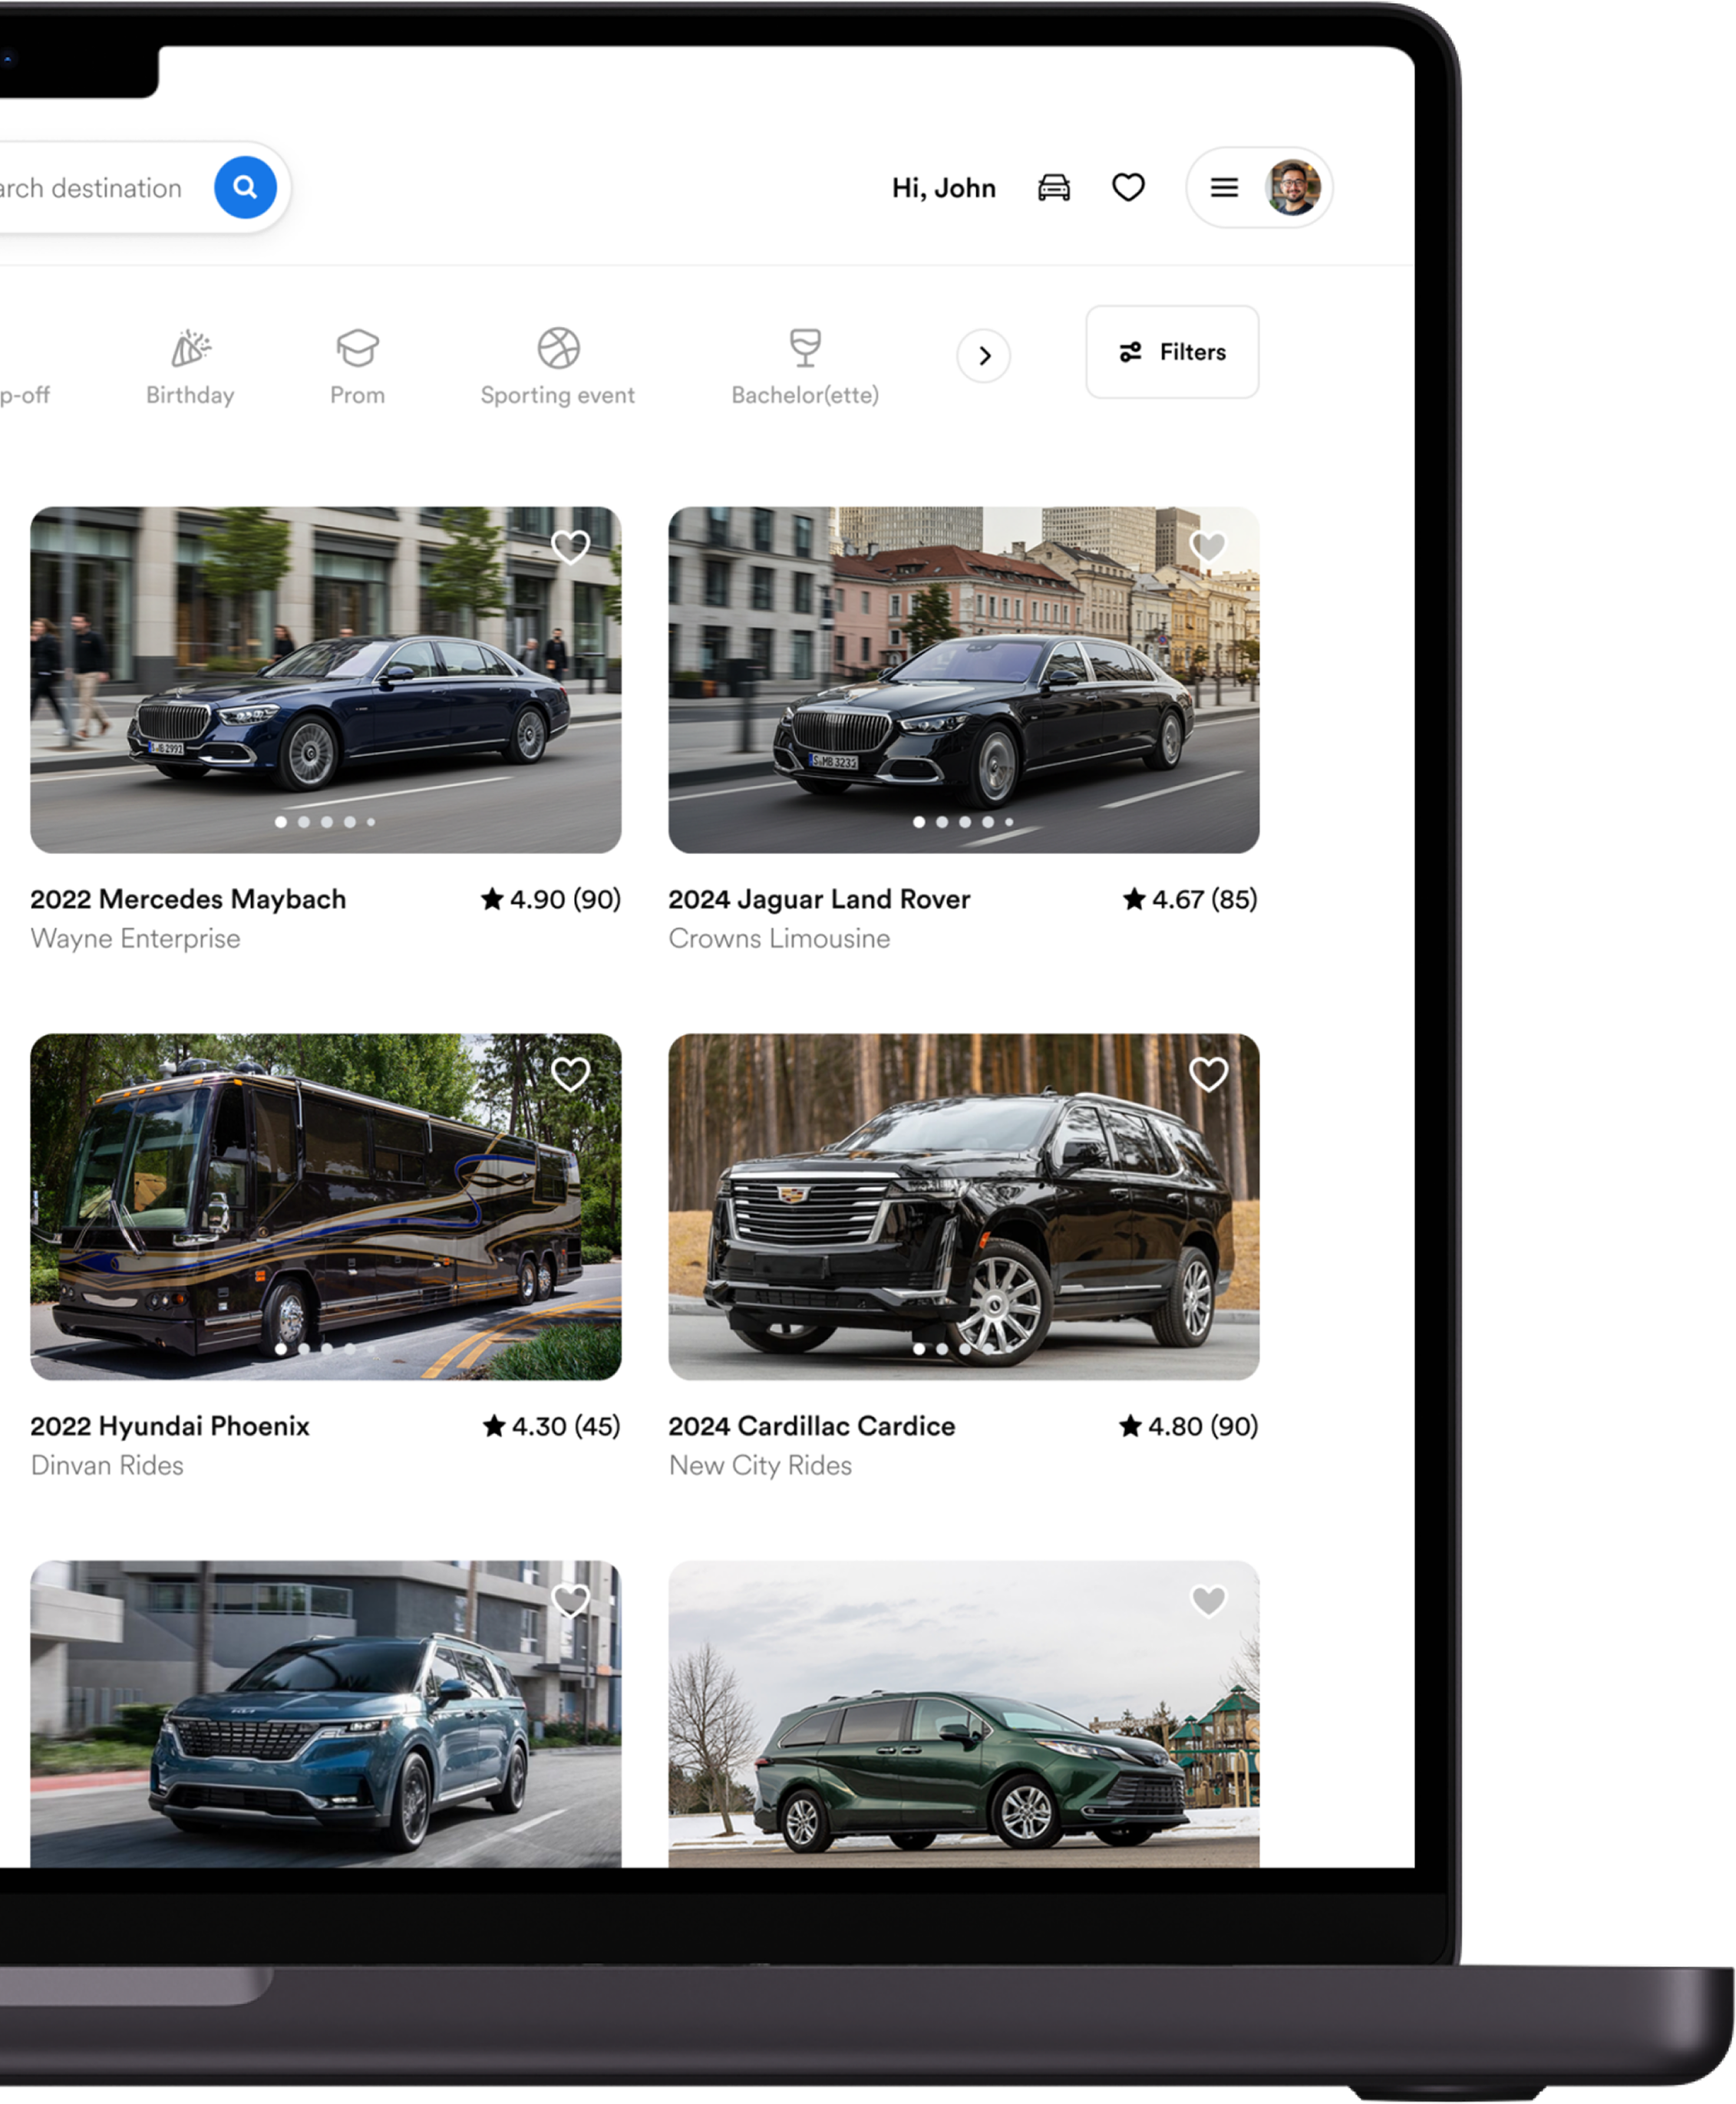This screenshot has height=2104, width=1736.
Task: Select the Prom graduation cap icon
Action: pos(357,348)
